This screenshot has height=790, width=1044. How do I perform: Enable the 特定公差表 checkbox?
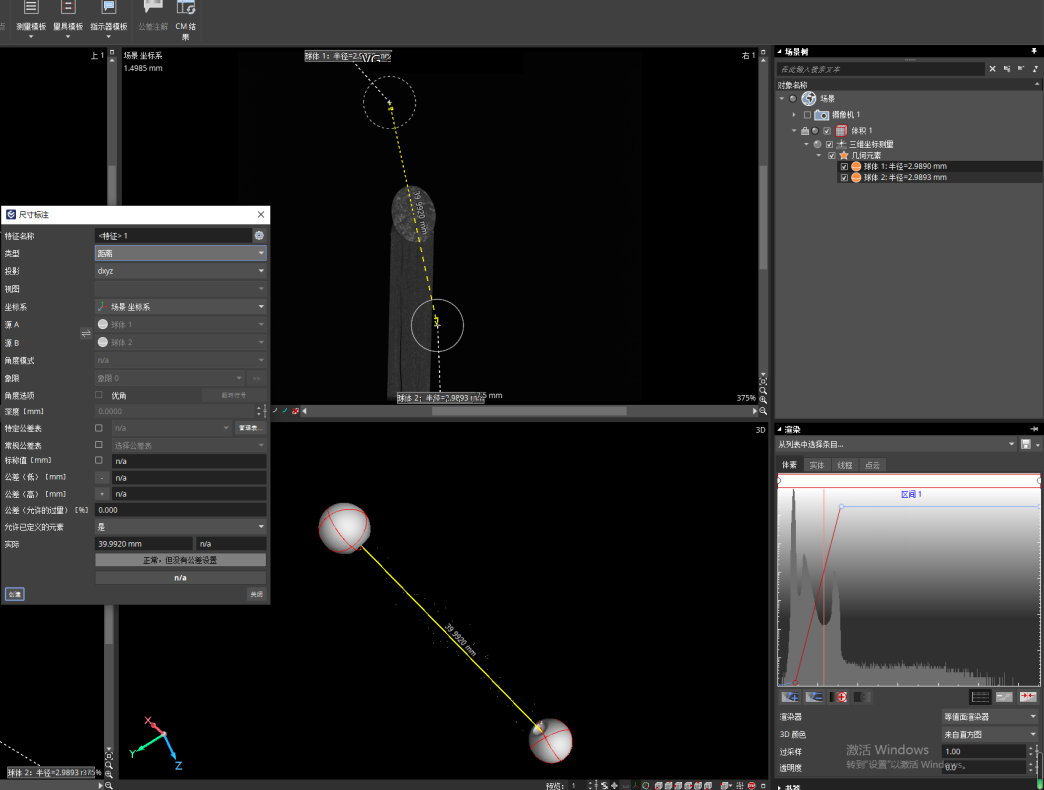(99, 428)
